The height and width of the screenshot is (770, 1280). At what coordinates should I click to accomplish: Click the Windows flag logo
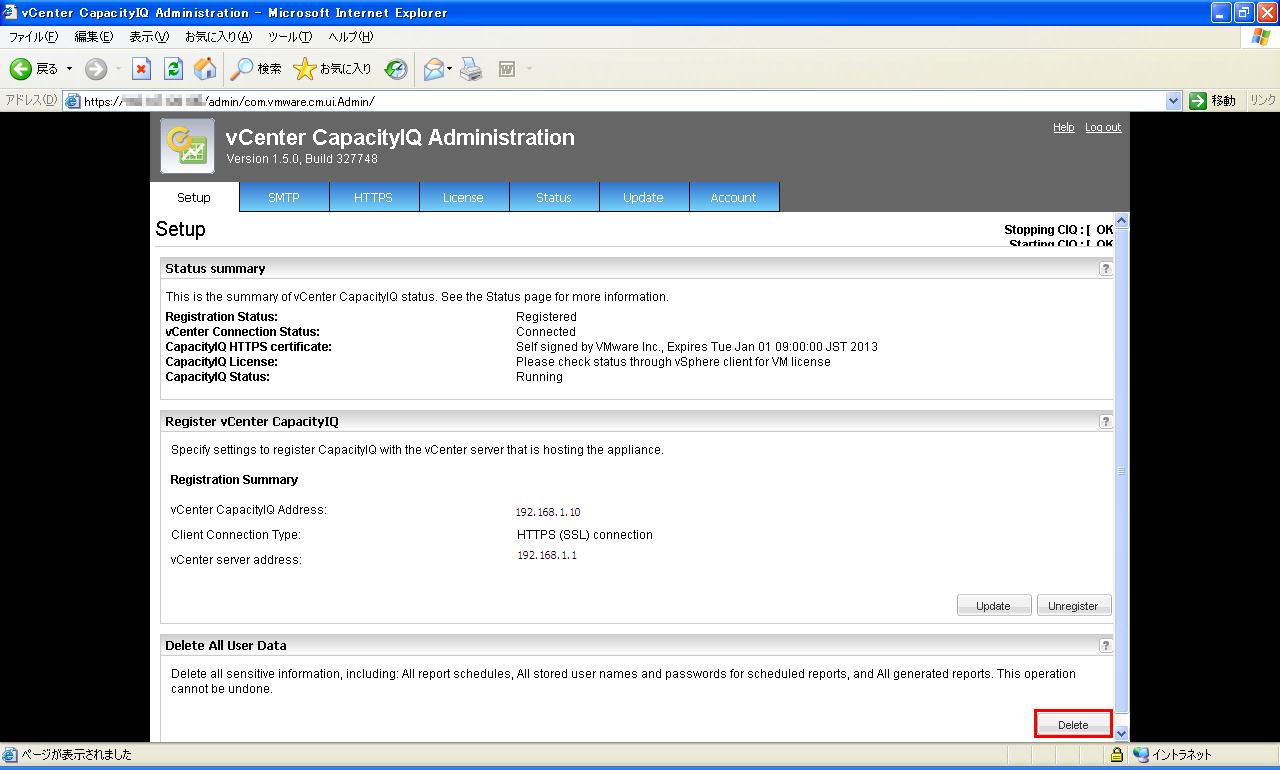pyautogui.click(x=1262, y=37)
